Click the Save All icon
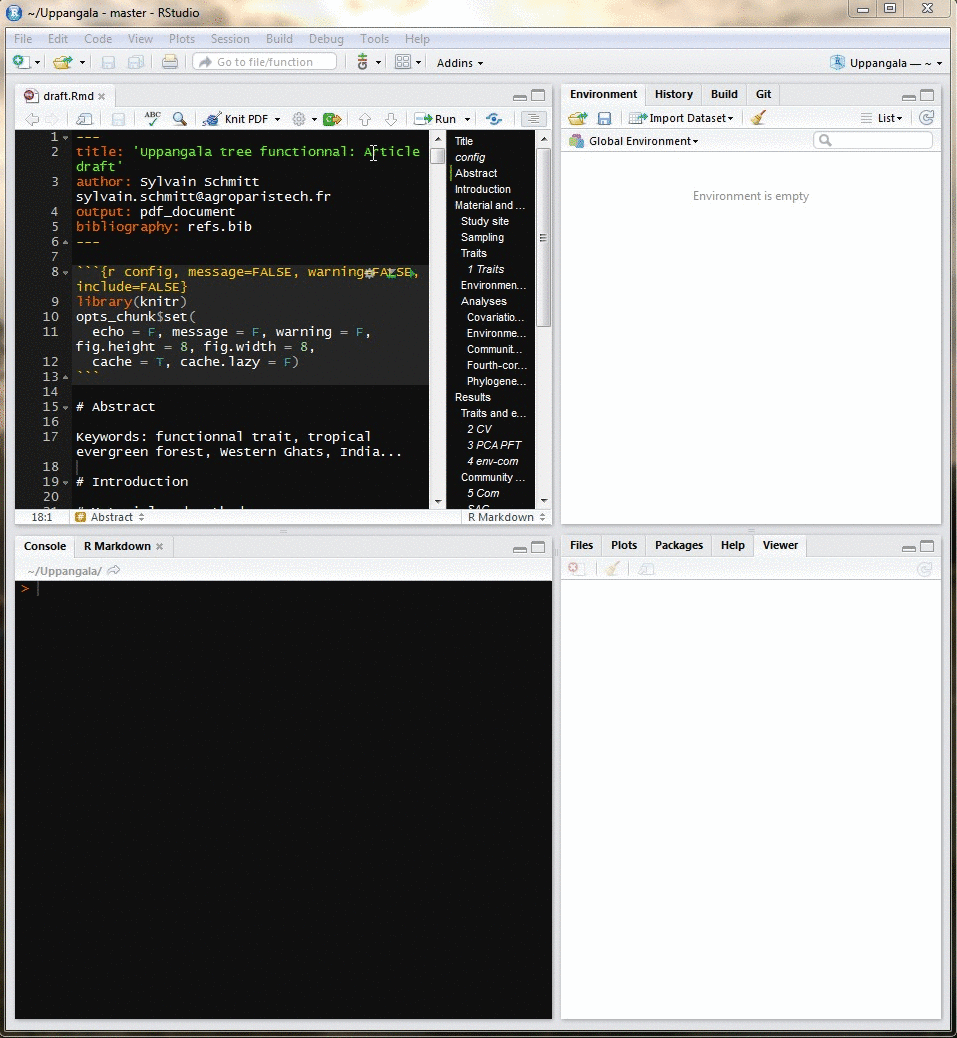The width and height of the screenshot is (957, 1038). pos(136,62)
